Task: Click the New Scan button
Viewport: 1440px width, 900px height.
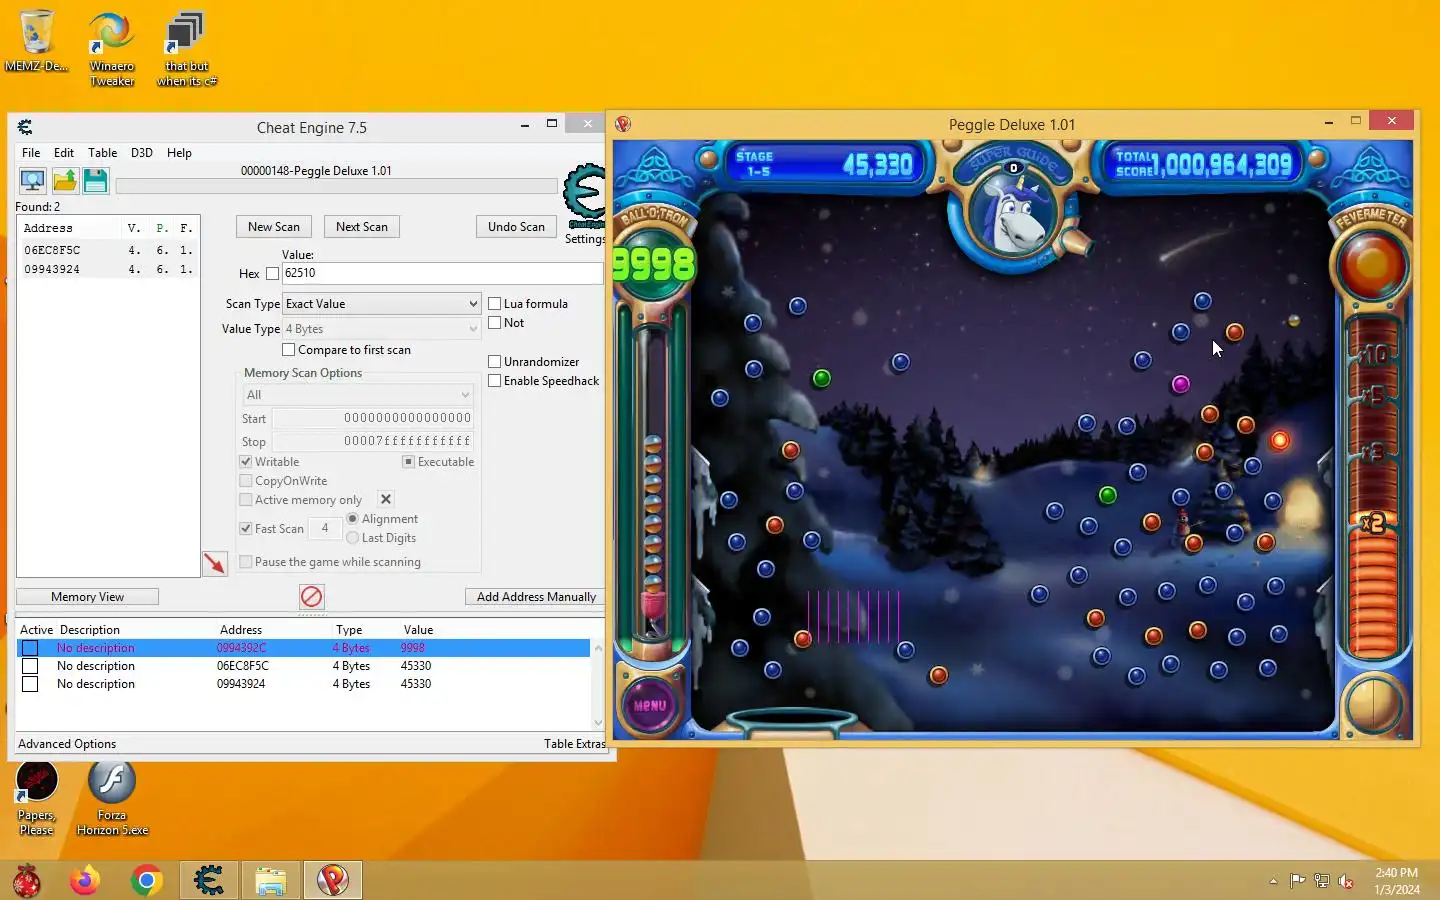Action: (274, 227)
